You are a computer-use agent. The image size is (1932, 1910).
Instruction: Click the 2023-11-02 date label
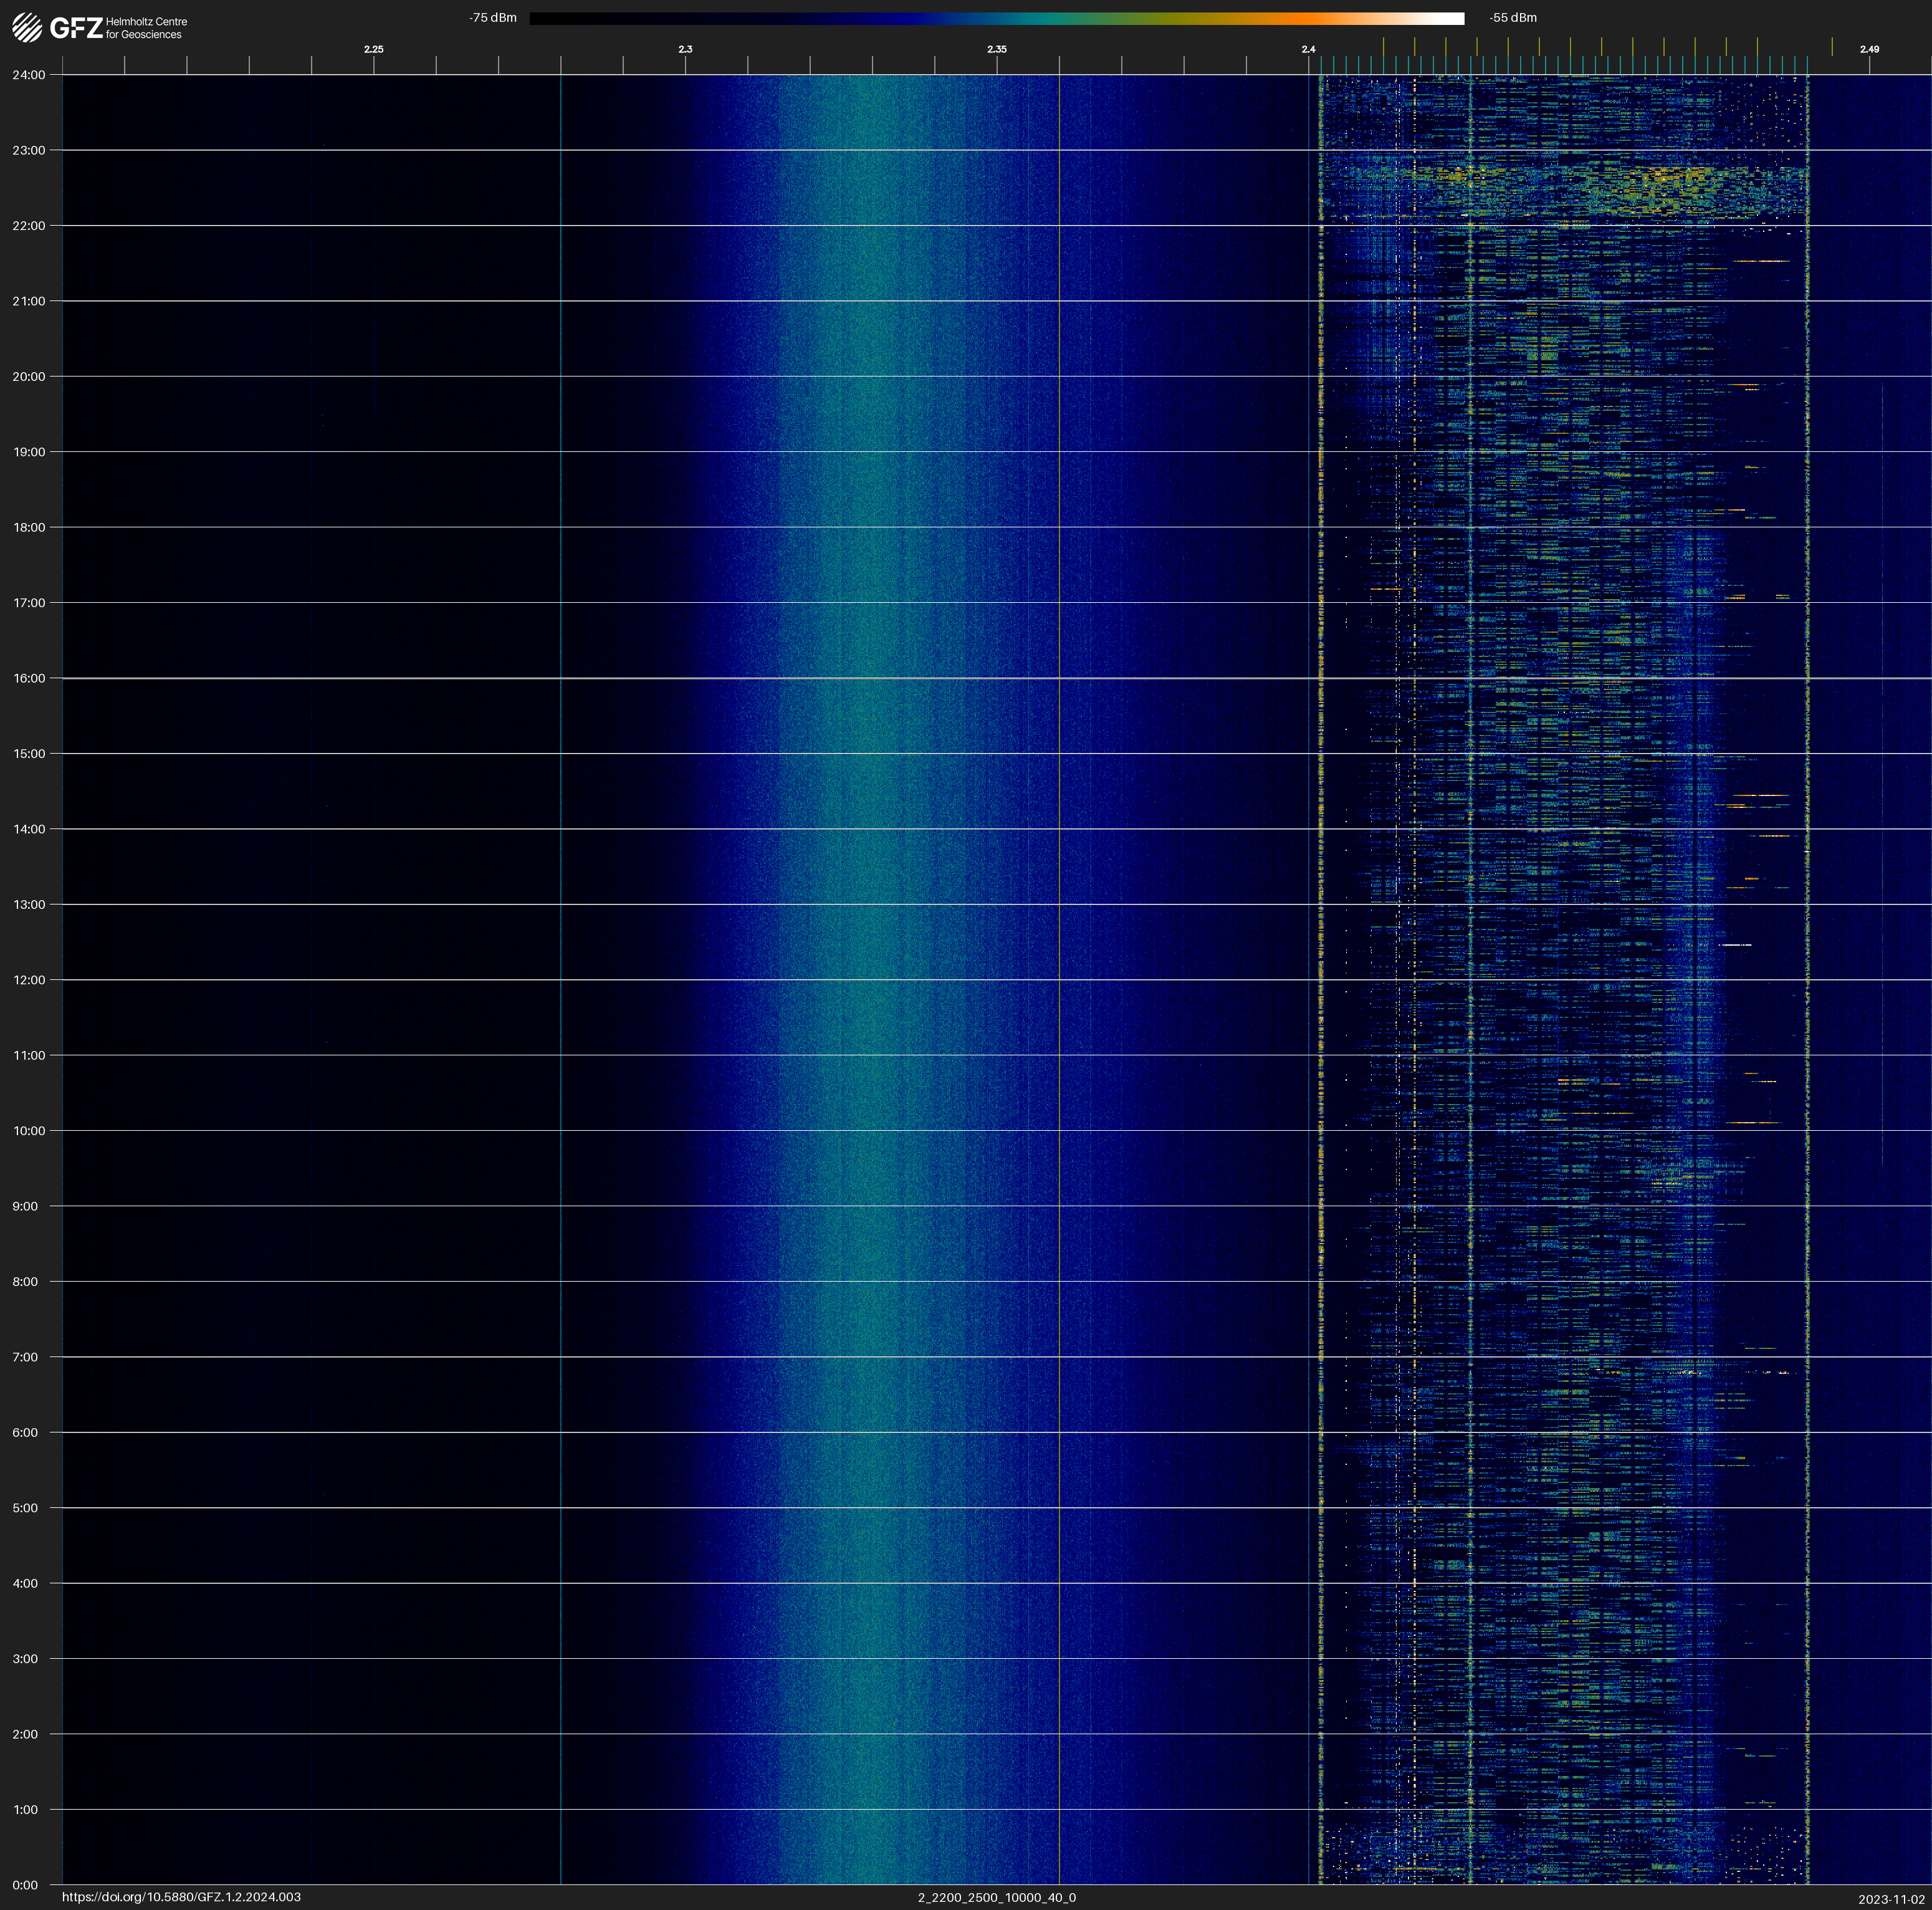pyautogui.click(x=1891, y=1899)
